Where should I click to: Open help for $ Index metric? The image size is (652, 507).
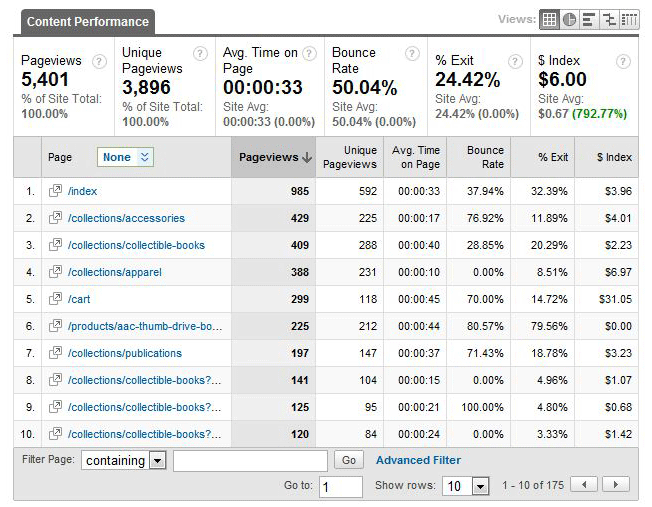tap(623, 62)
